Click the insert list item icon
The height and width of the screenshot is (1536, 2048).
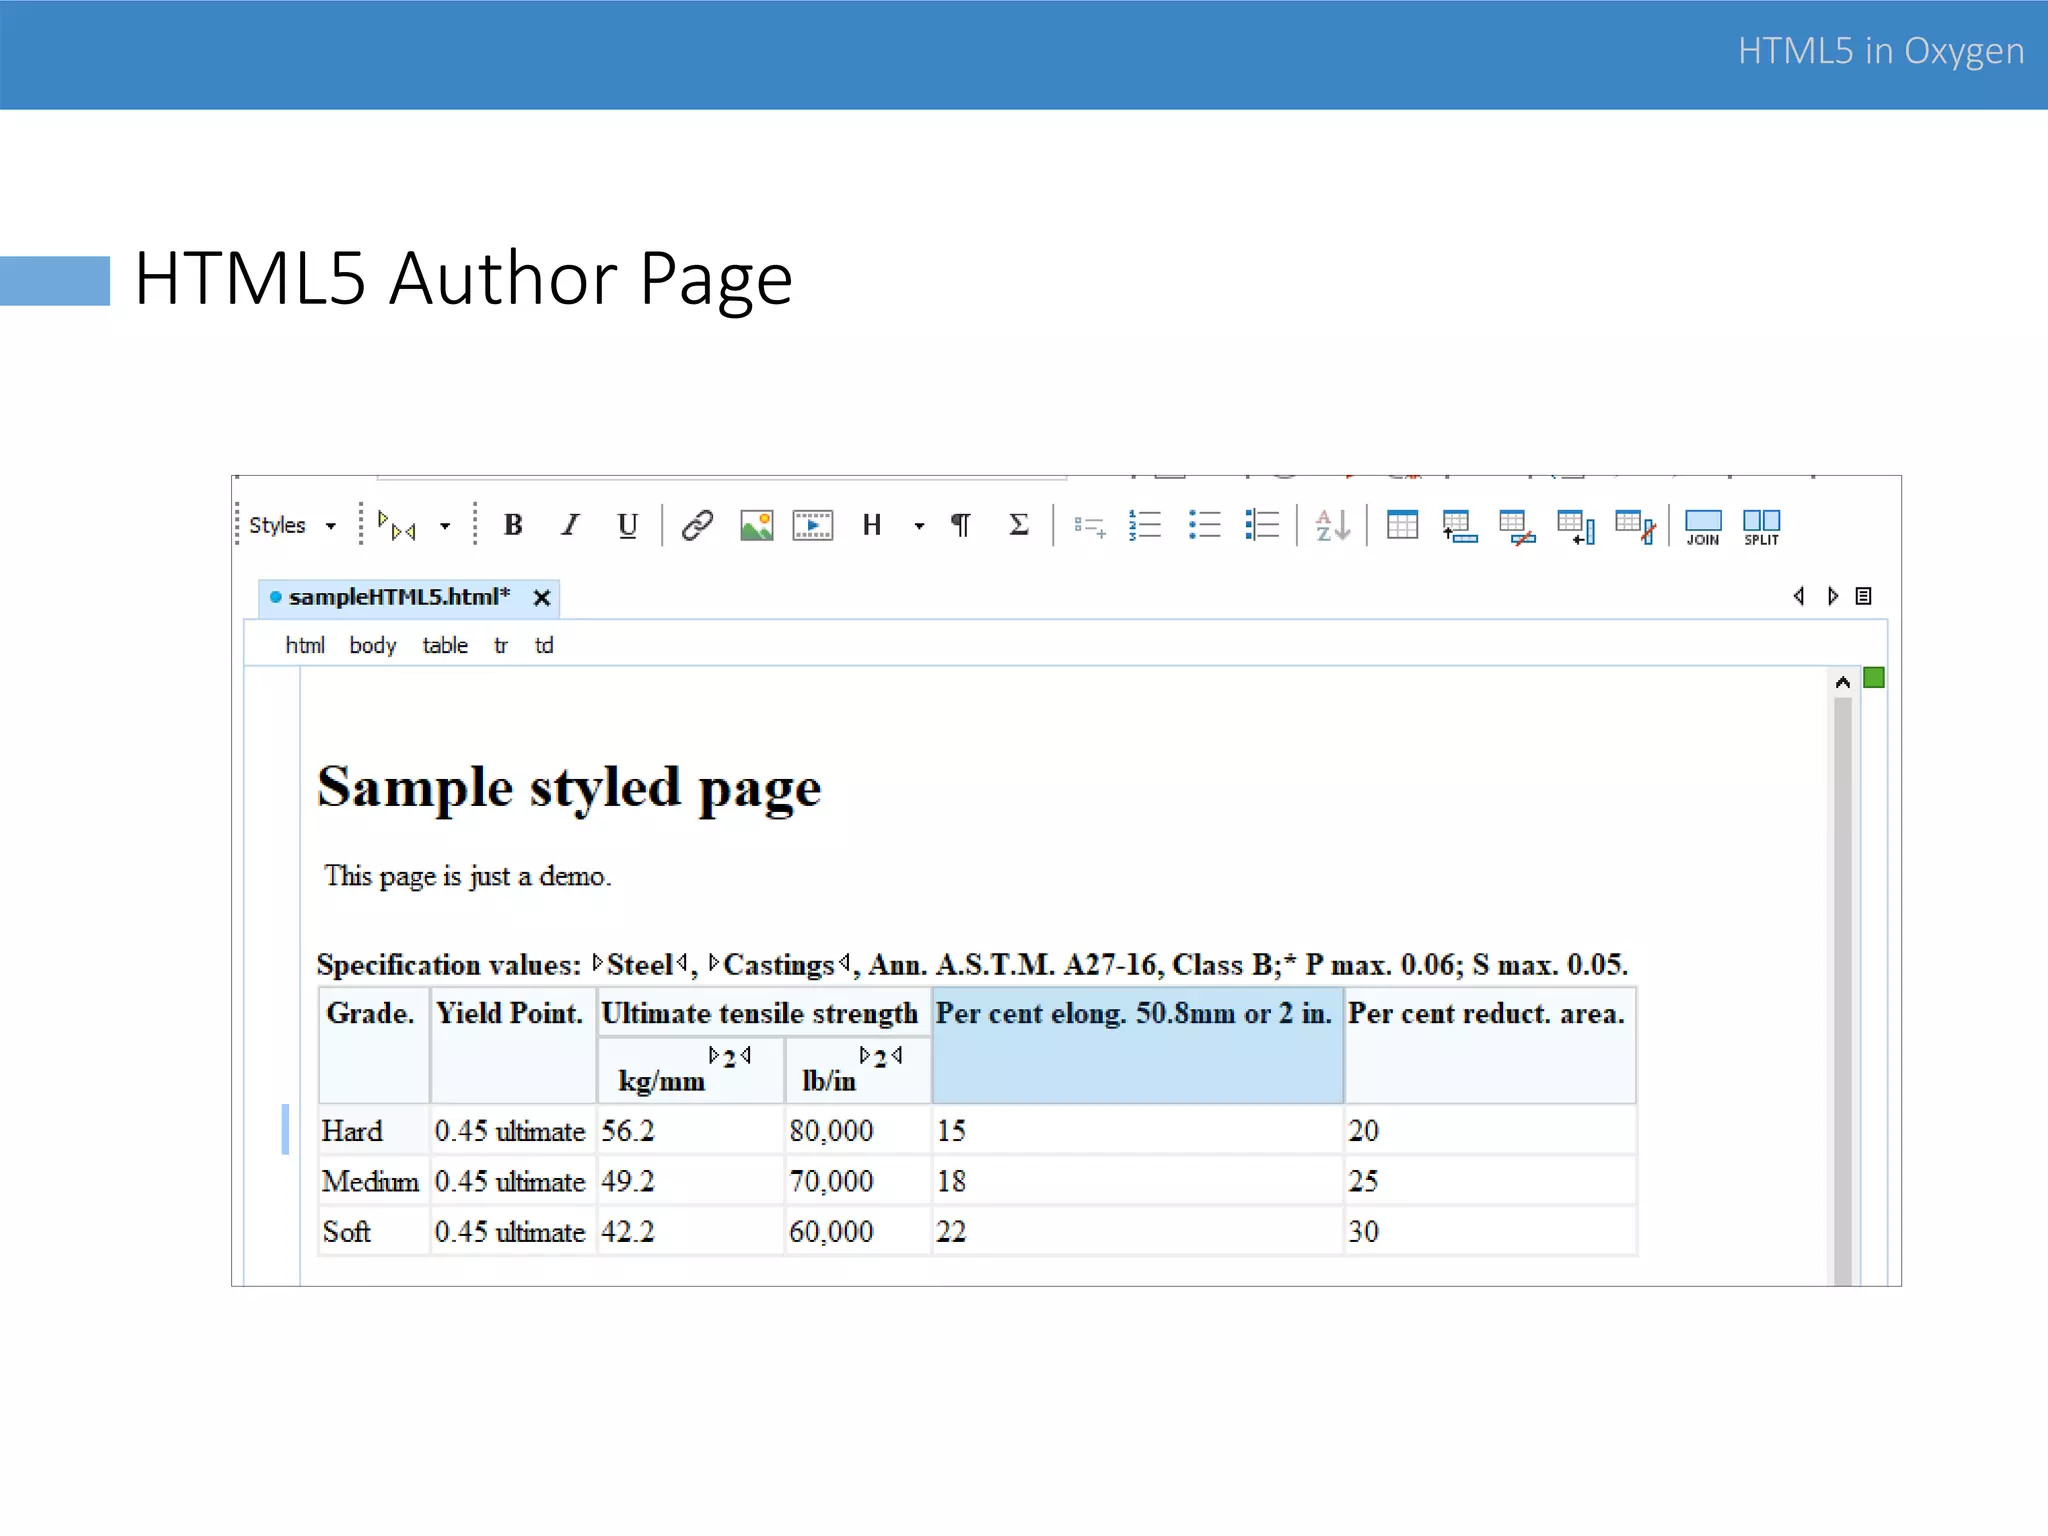click(x=1090, y=526)
